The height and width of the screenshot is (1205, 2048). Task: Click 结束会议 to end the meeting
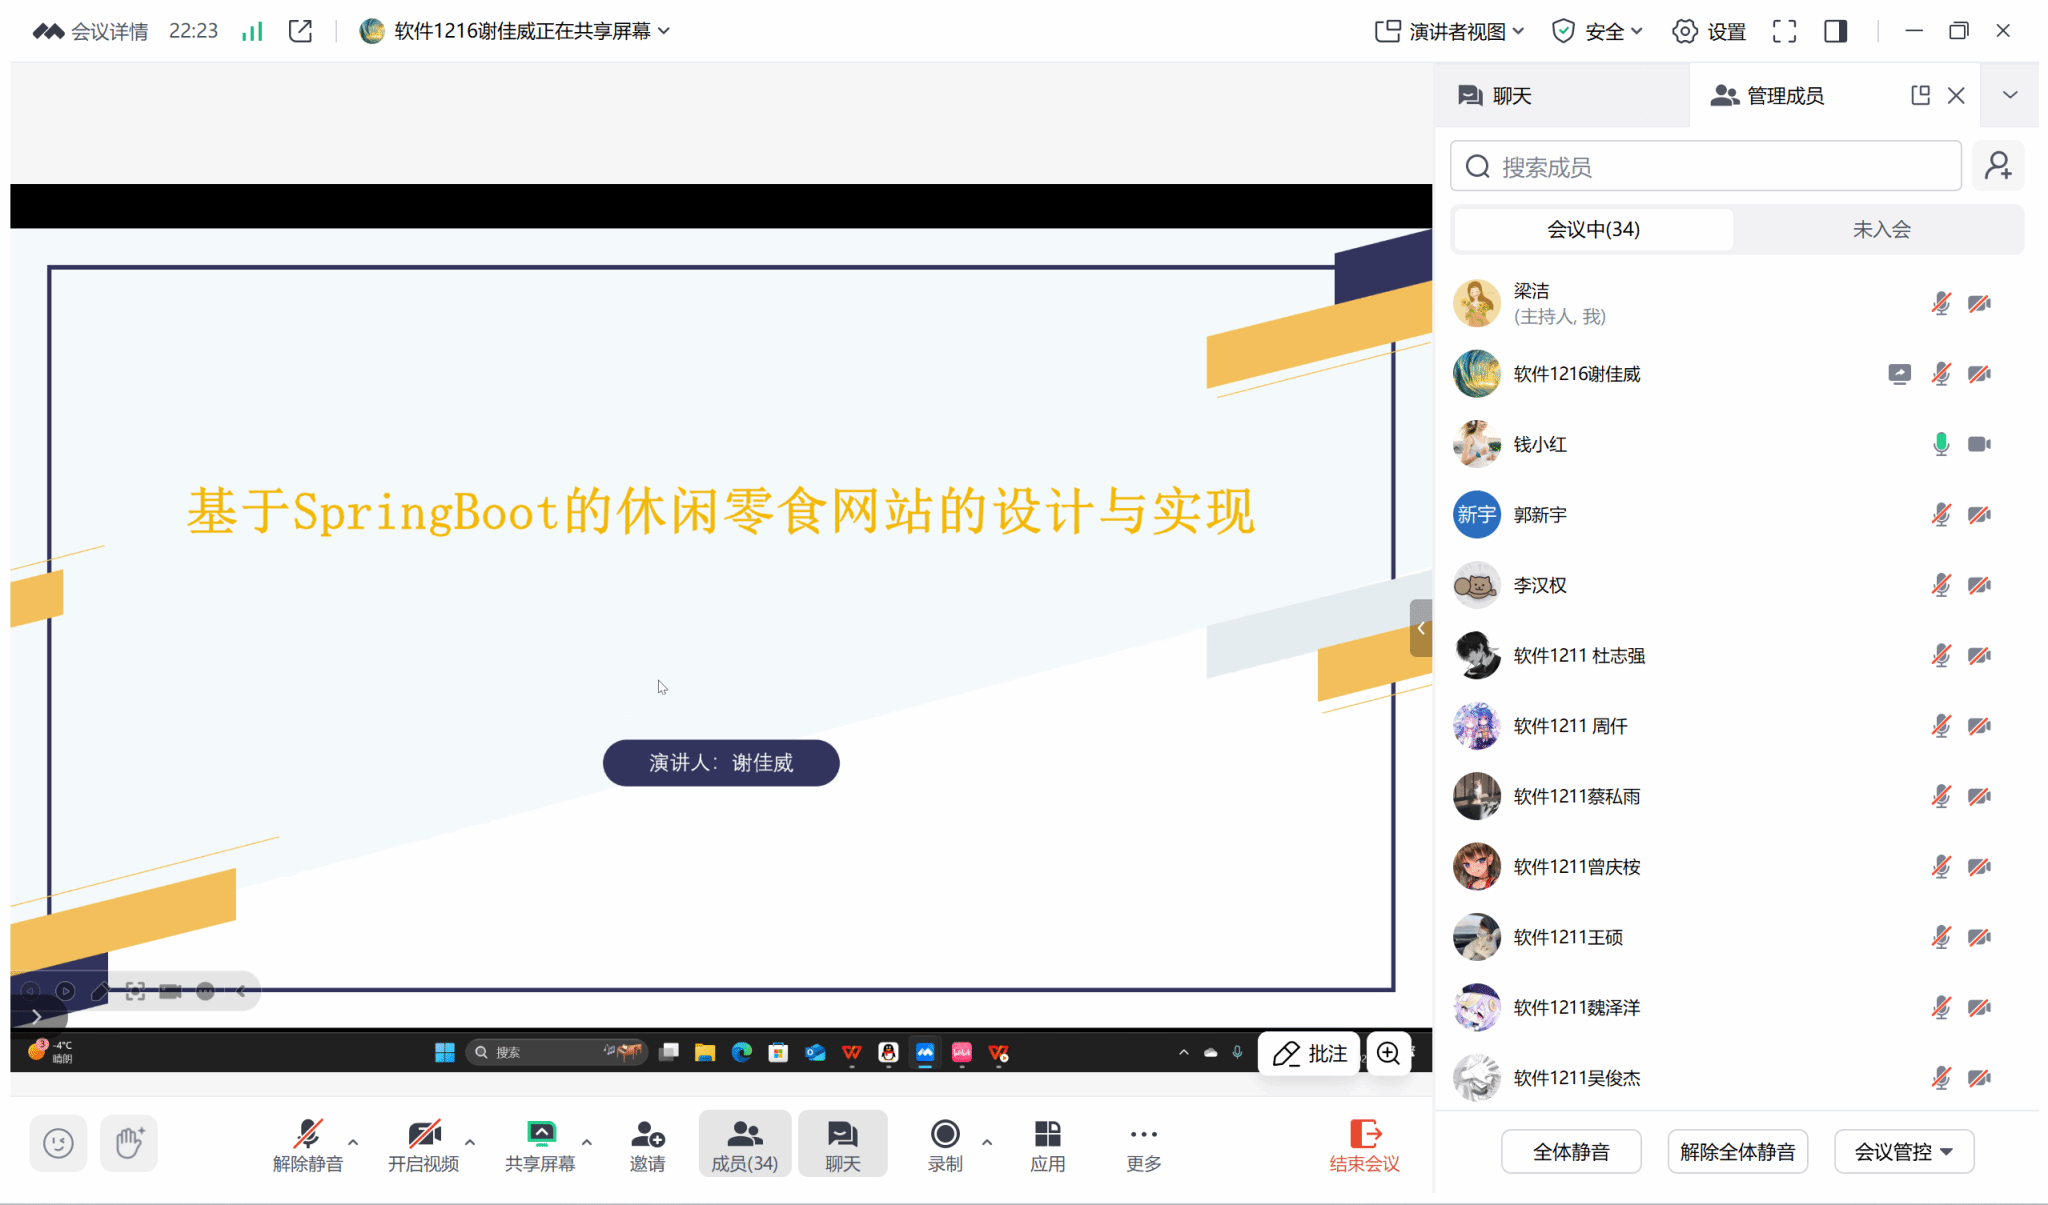tap(1364, 1144)
